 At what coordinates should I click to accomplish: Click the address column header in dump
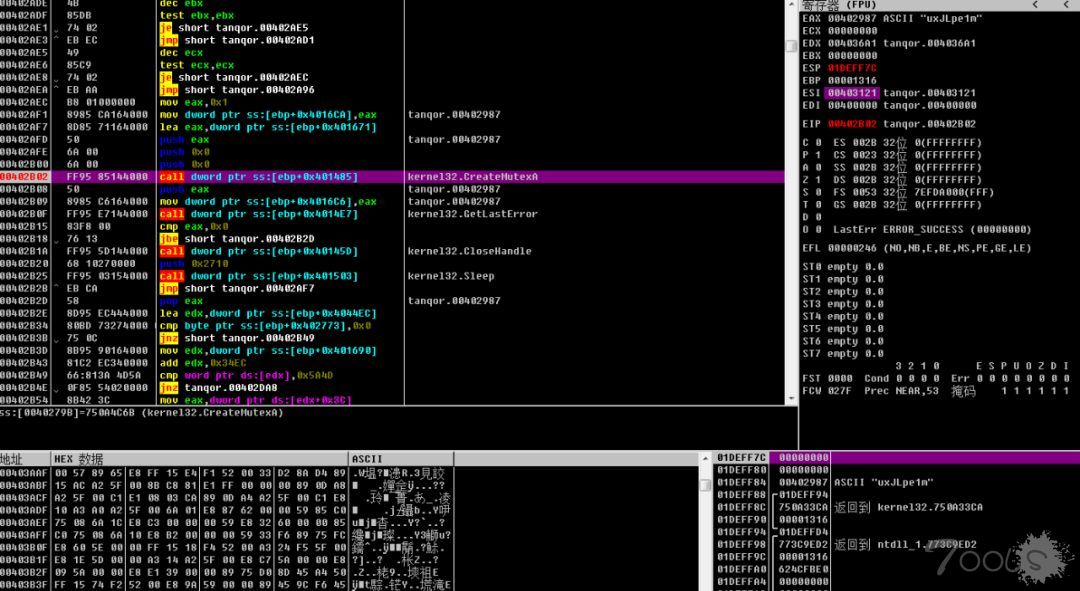[12, 458]
